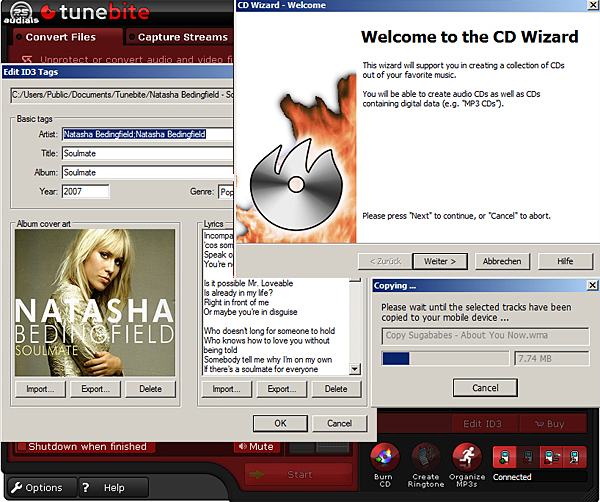The image size is (600, 502).
Task: Close the Copying dialog with X
Action: (592, 285)
